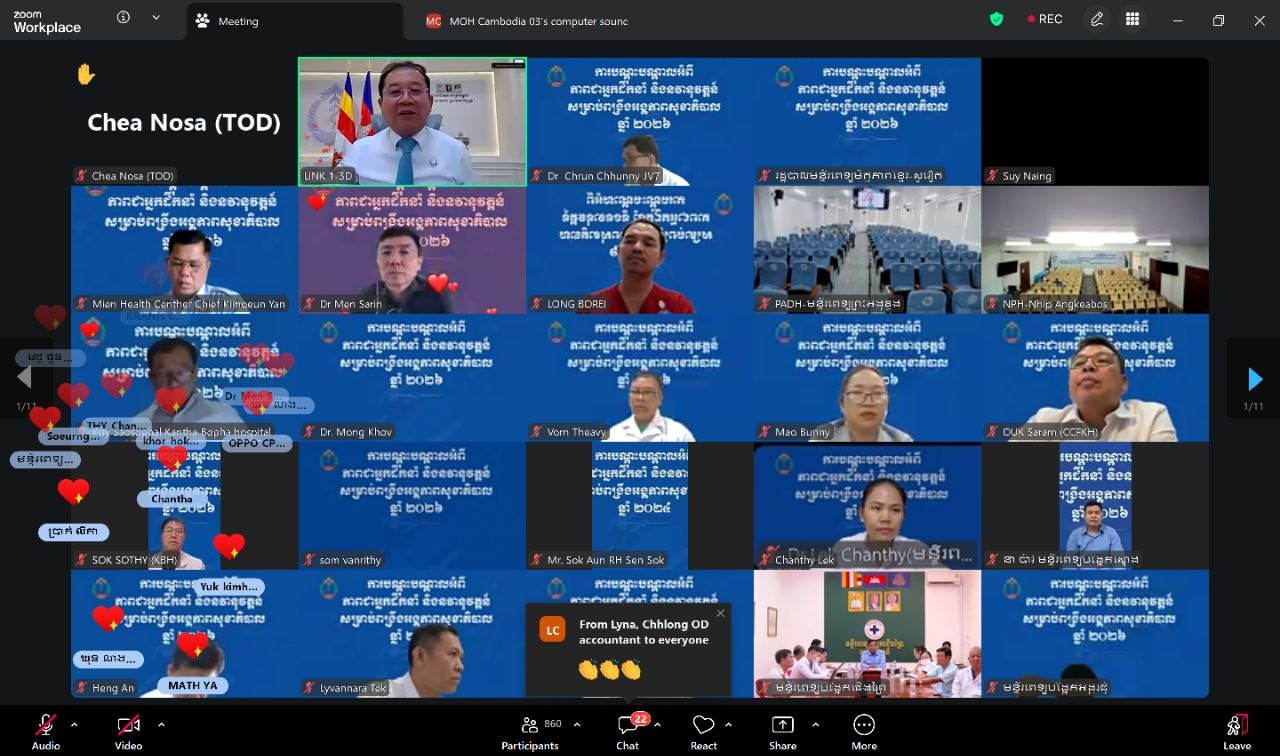1280x756 pixels.
Task: Open the More options menu
Action: pos(864,730)
